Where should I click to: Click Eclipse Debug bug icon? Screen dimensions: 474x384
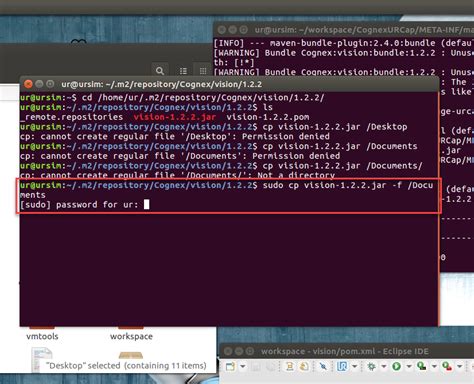(x=371, y=366)
